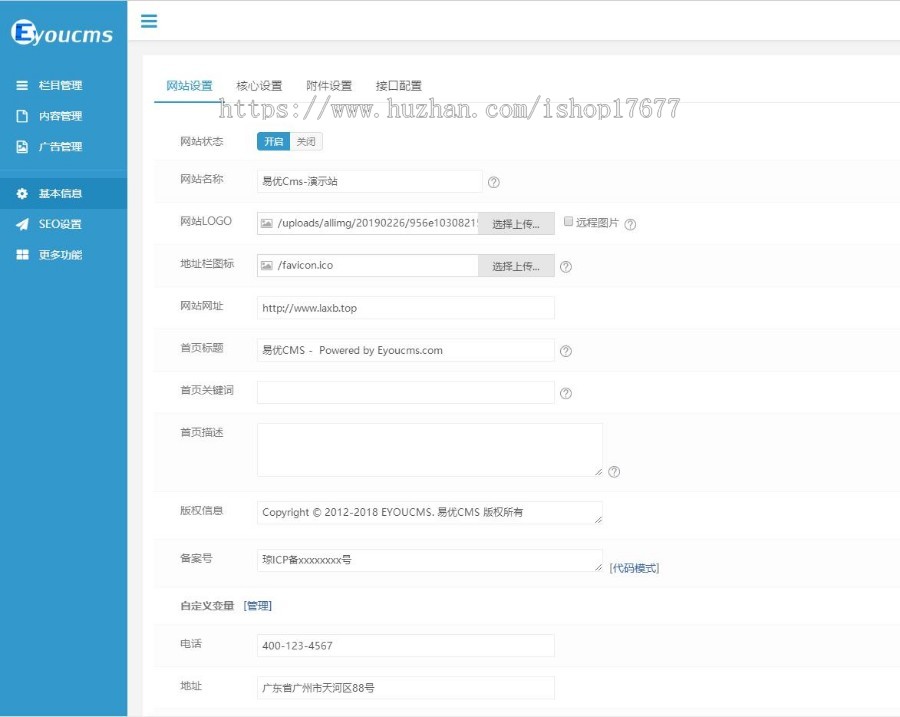Click the 栏目管理 list icon
Image resolution: width=900 pixels, height=717 pixels.
(22, 86)
